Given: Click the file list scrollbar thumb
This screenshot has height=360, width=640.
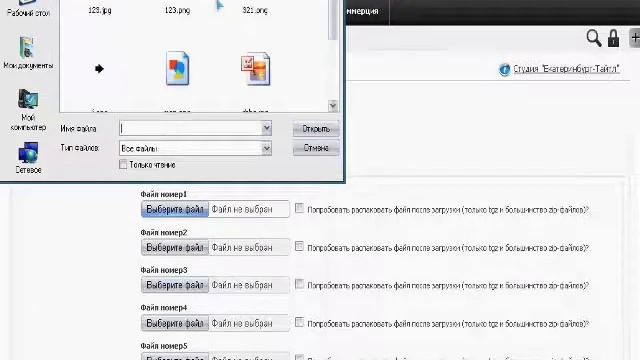Looking at the screenshot, I should (x=333, y=20).
